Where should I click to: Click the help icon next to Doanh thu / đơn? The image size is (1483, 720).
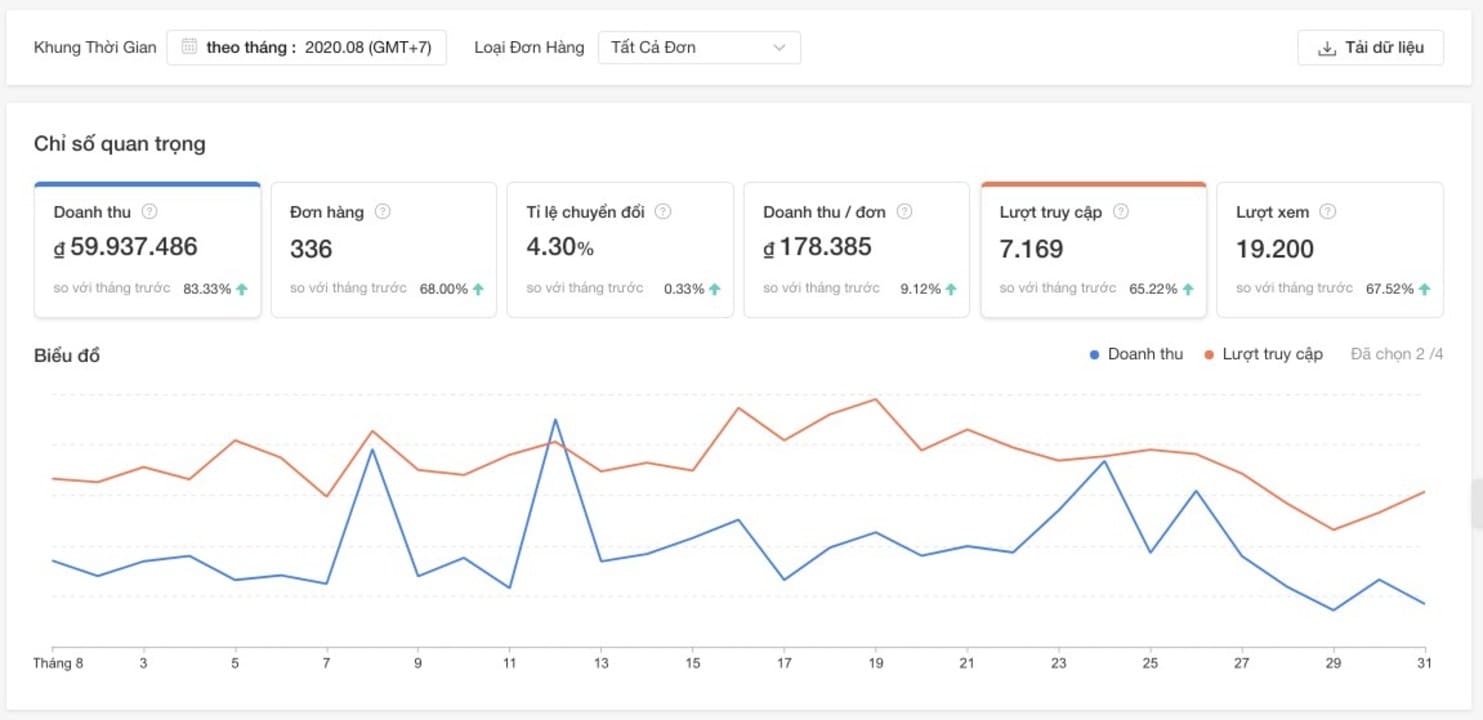[905, 212]
